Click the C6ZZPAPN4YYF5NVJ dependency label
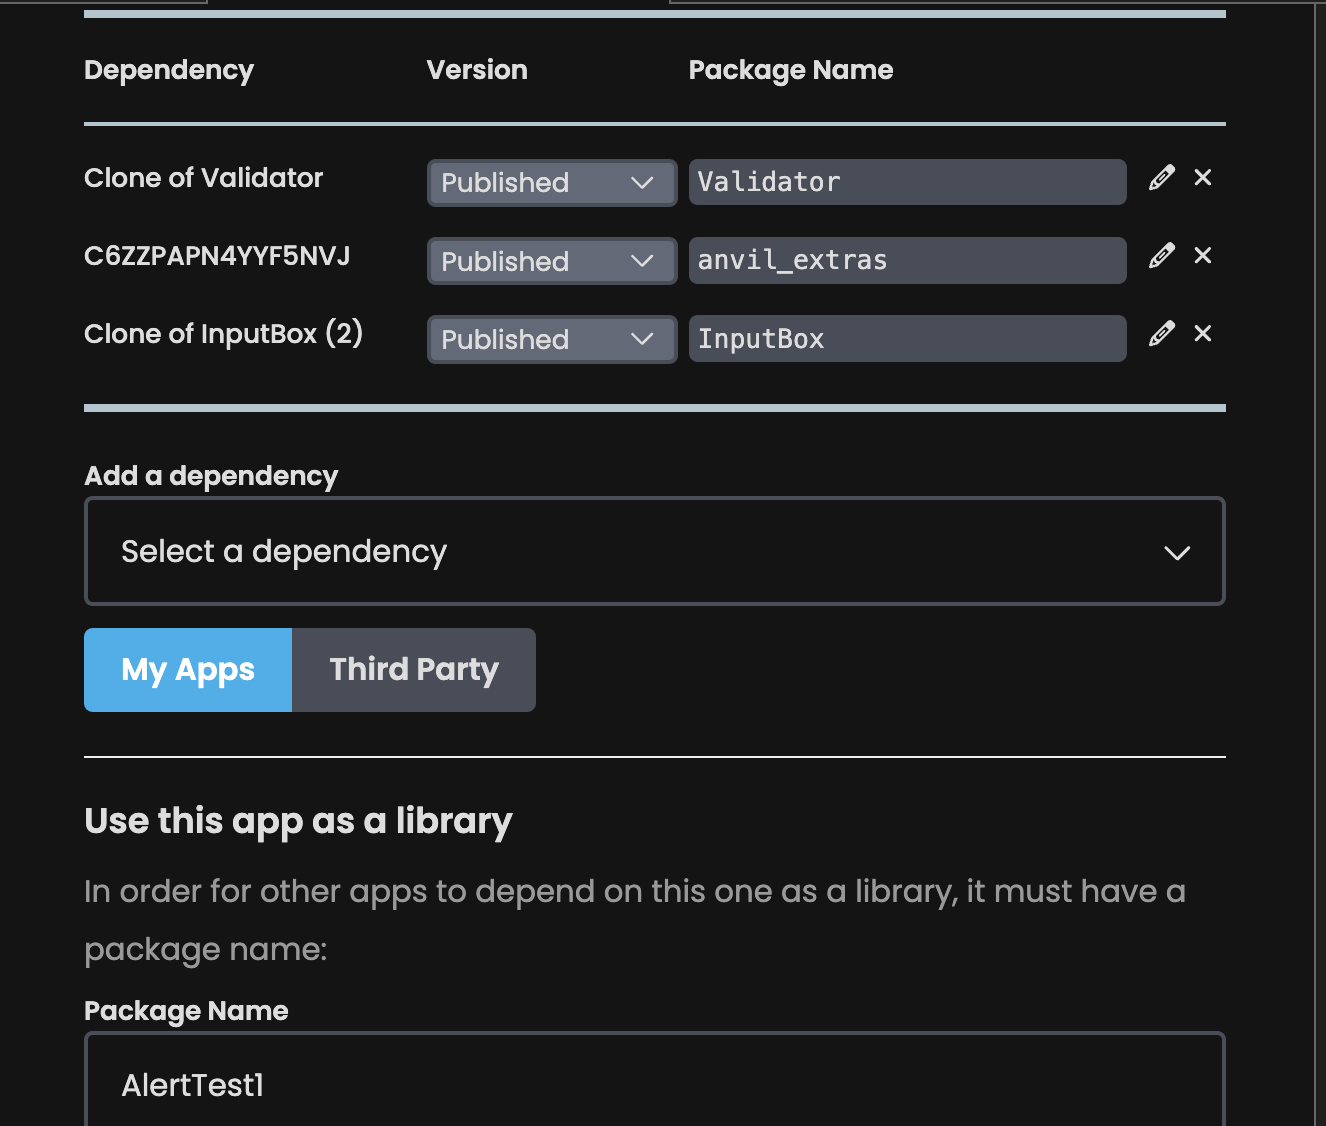Image resolution: width=1326 pixels, height=1126 pixels. tap(217, 256)
